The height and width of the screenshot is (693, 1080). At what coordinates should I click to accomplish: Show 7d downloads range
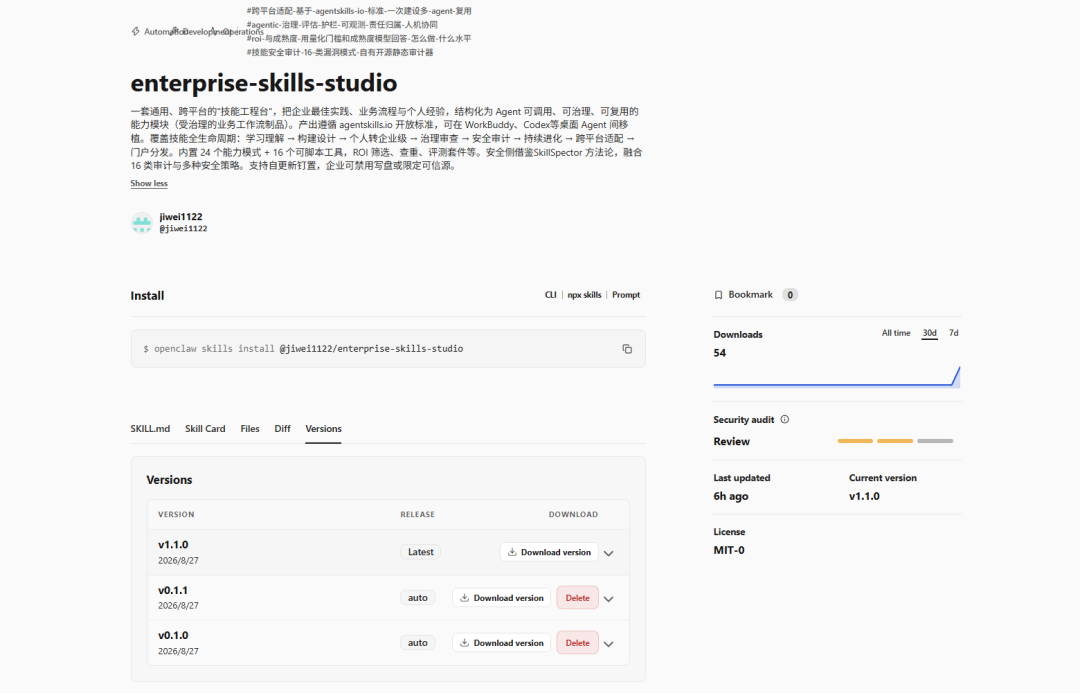click(954, 333)
